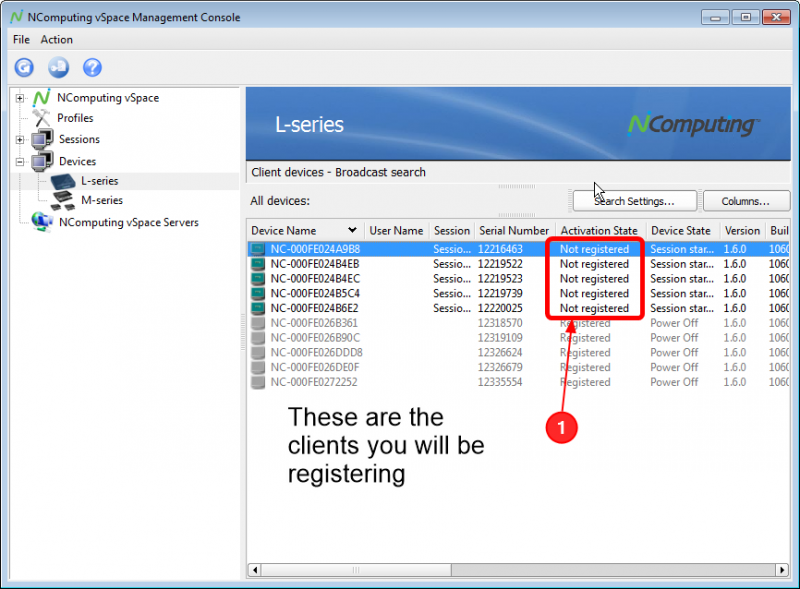The image size is (800, 589).
Task: Click the device icon for NC-000FE024B6E2
Action: coord(258,308)
